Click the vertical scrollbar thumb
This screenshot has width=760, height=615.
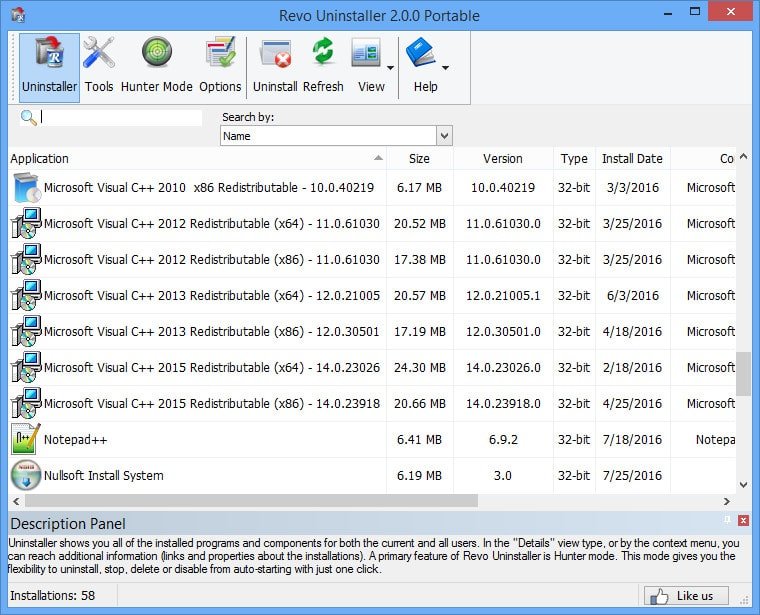pyautogui.click(x=743, y=374)
